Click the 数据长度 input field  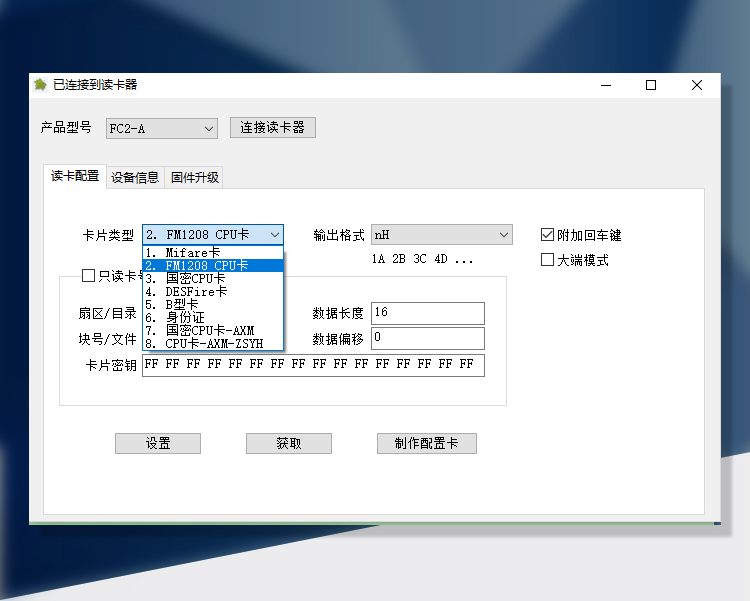pos(428,313)
